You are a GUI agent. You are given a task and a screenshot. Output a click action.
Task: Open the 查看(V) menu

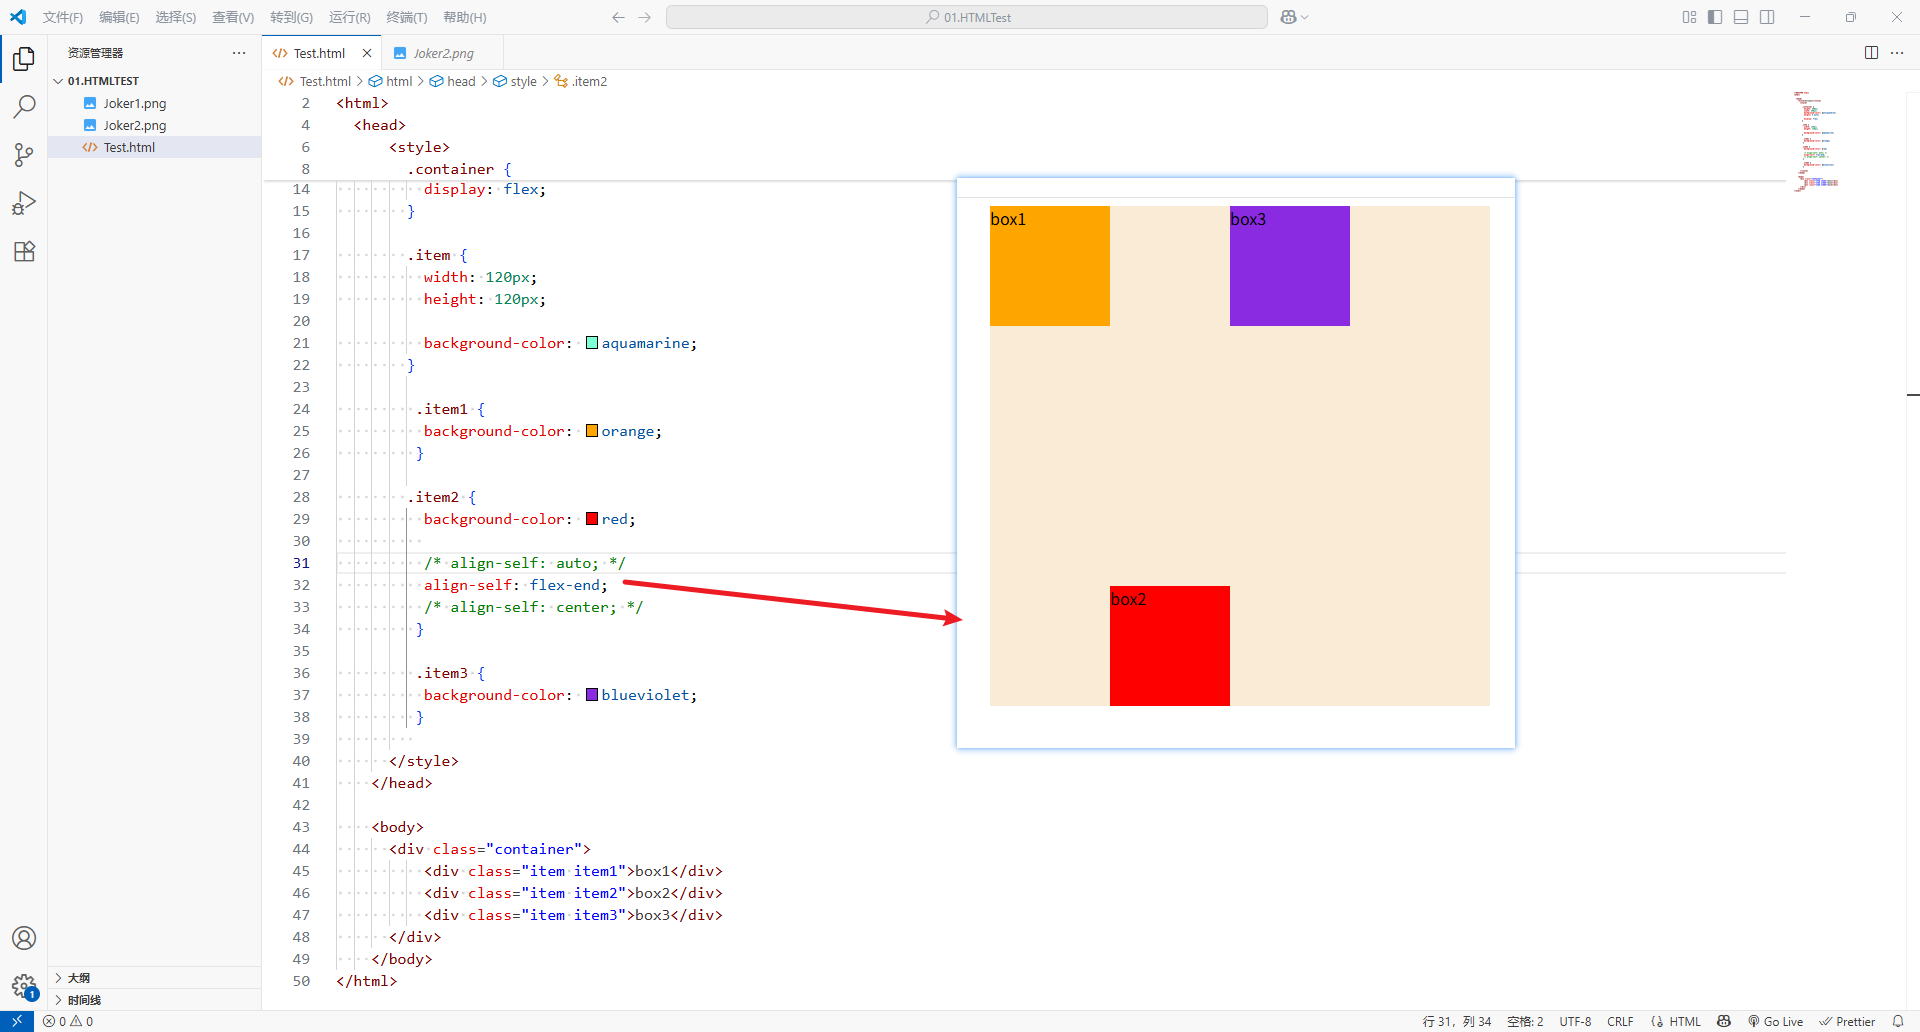(x=233, y=17)
